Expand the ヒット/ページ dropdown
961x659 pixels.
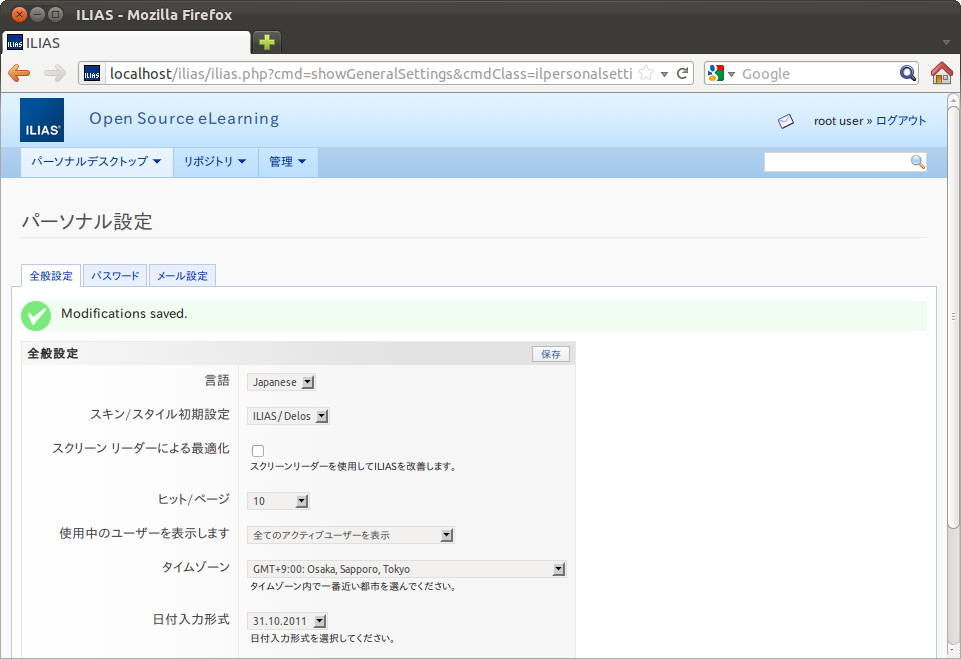coord(279,501)
